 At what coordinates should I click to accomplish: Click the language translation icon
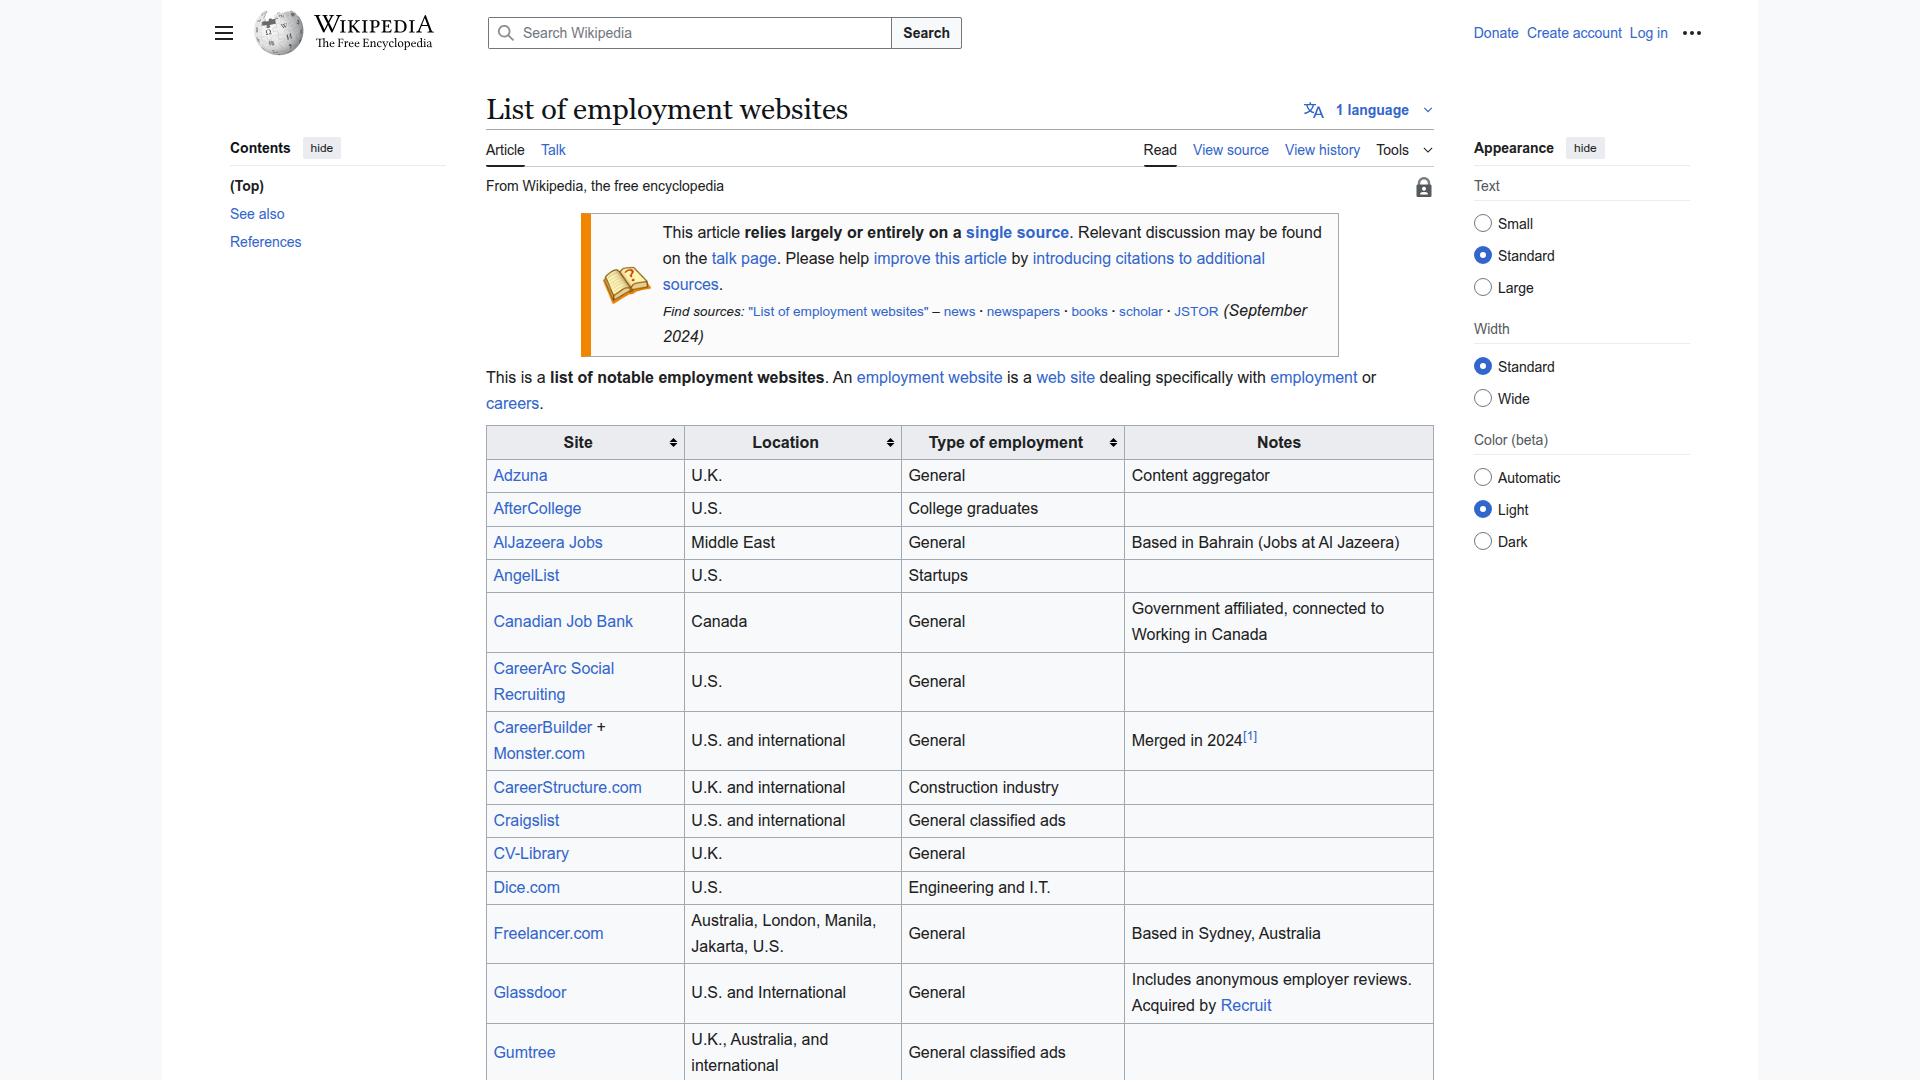[x=1314, y=110]
